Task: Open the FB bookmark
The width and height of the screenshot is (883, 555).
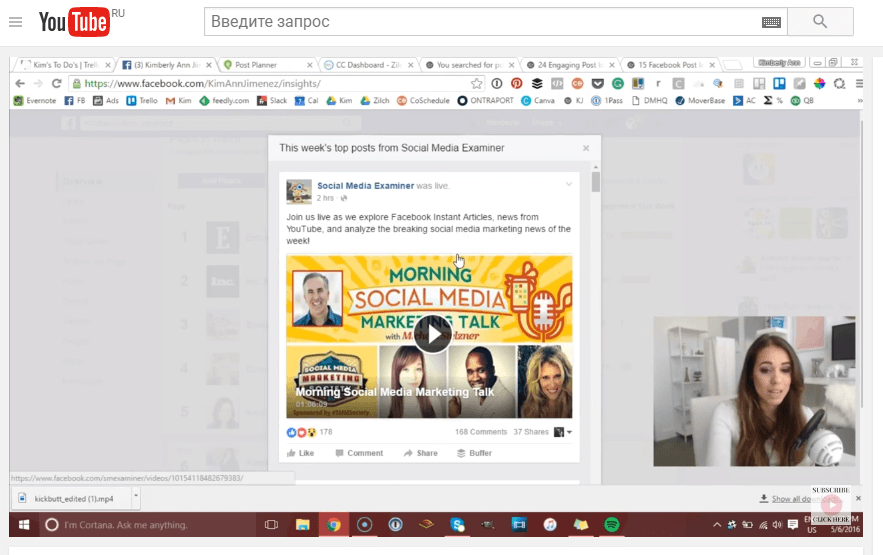Action: point(74,101)
